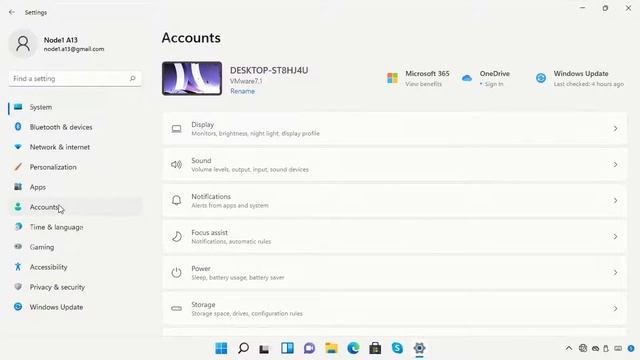Viewport: 640px width, 360px height.
Task: Open Skype from the taskbar
Action: 397,348
